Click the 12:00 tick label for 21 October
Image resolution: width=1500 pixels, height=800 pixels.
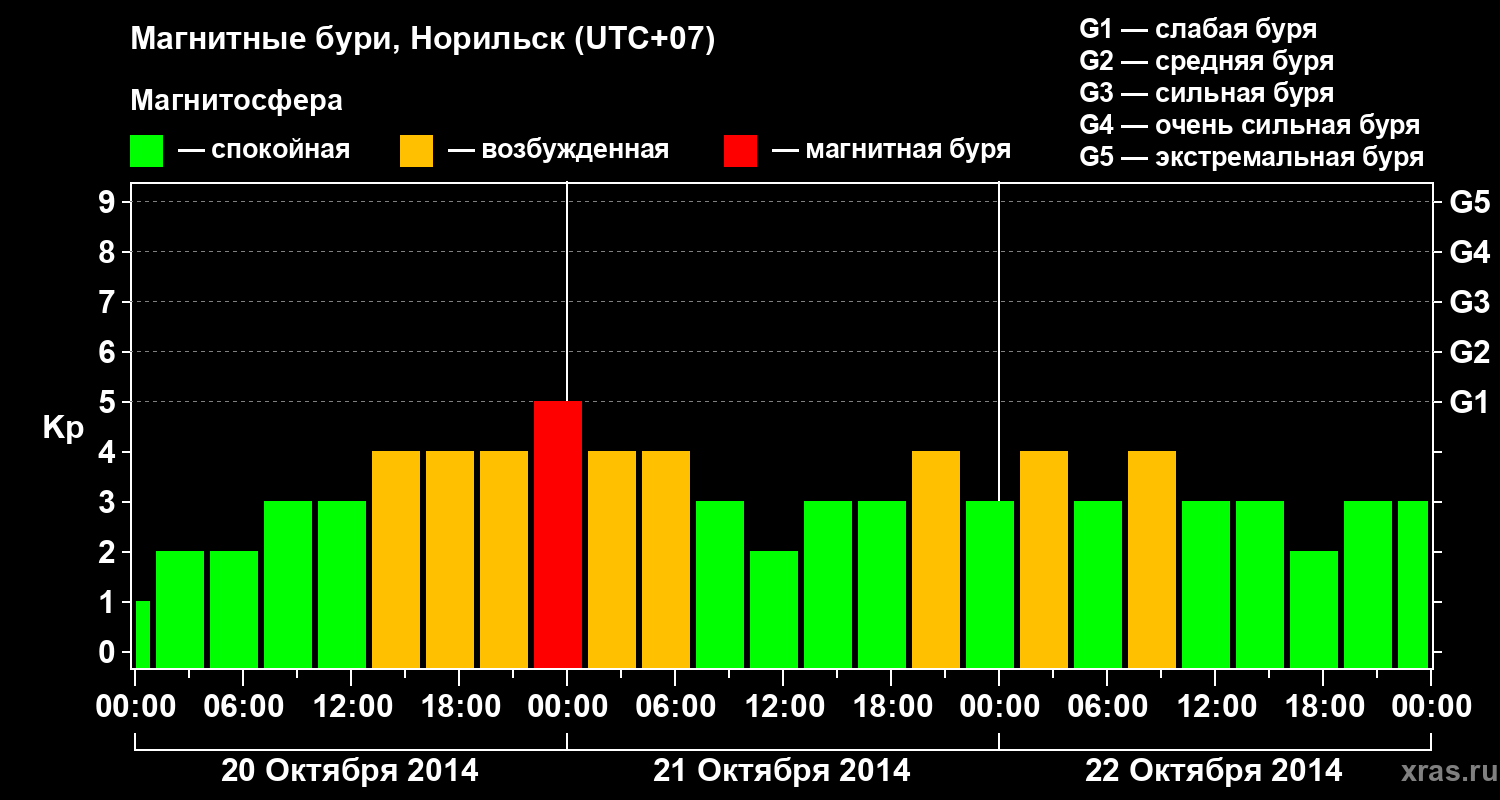(x=783, y=706)
